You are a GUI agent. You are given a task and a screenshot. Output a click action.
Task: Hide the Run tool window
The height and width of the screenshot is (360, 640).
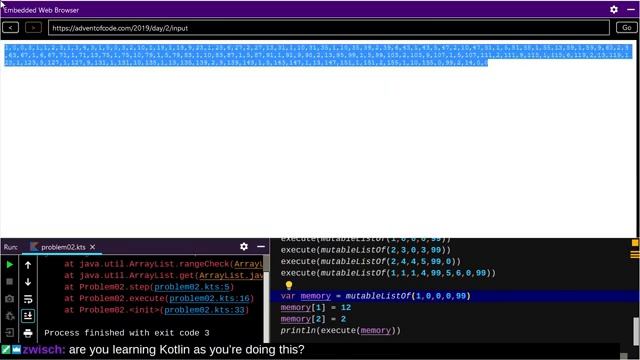click(261, 247)
